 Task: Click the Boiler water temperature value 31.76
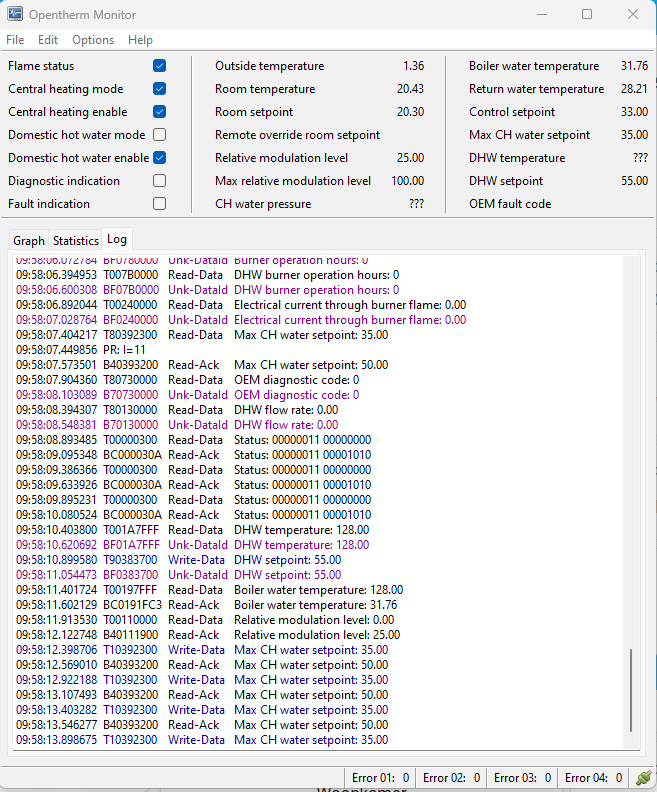pos(634,66)
